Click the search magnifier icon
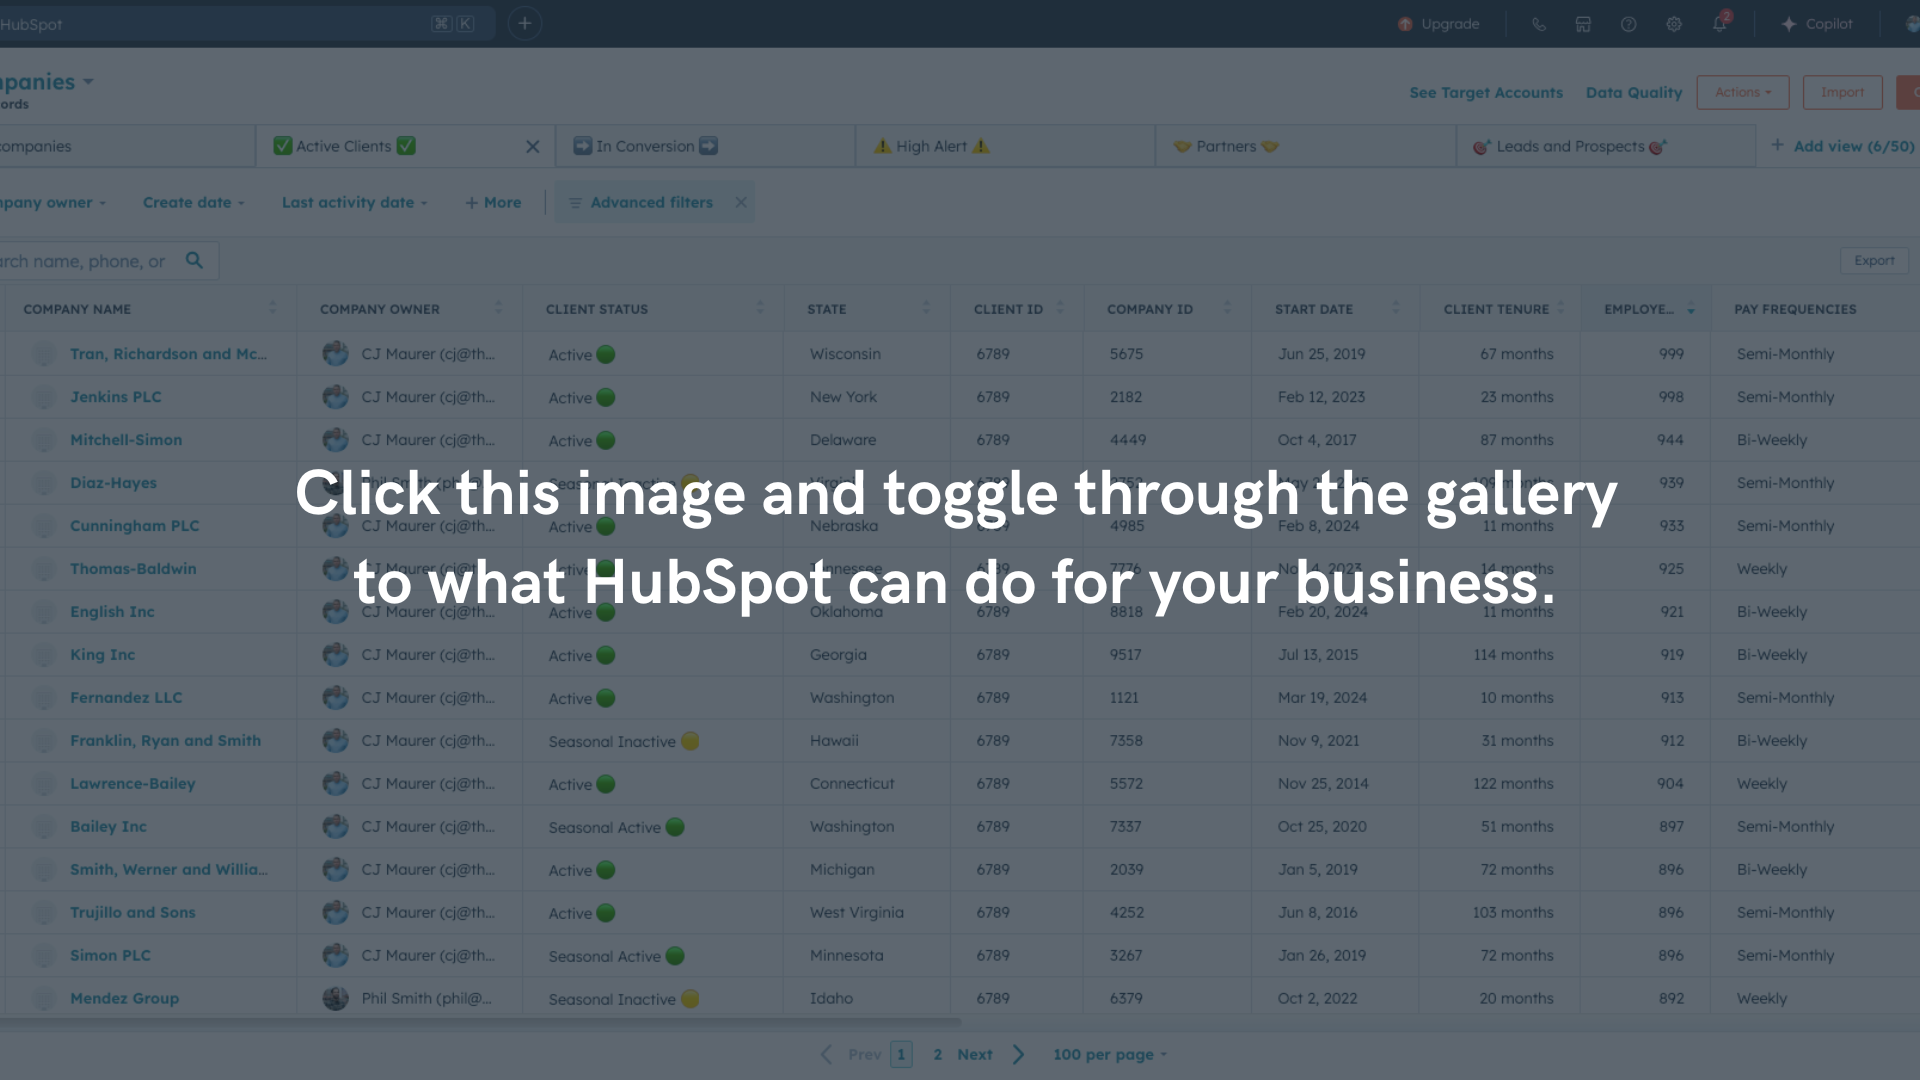The height and width of the screenshot is (1080, 1920). [194, 261]
